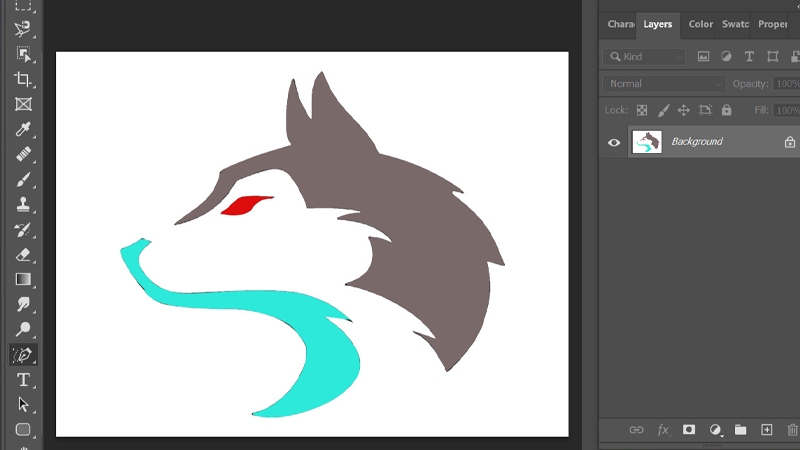Click the Background layer lock icon
The image size is (800, 450).
790,142
